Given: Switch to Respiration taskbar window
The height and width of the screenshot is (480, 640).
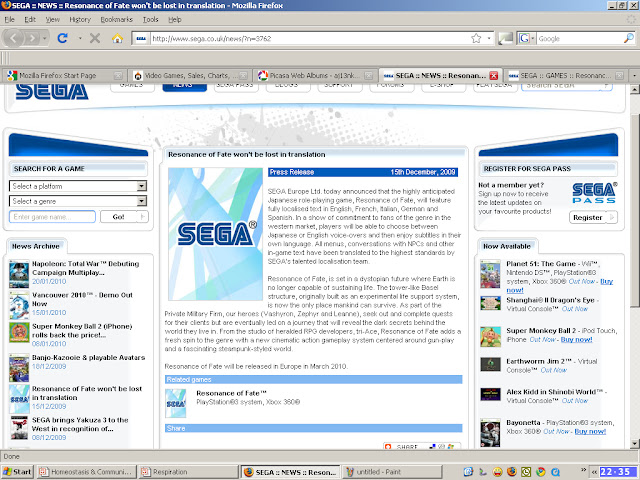Looking at the screenshot, I should coord(188,472).
